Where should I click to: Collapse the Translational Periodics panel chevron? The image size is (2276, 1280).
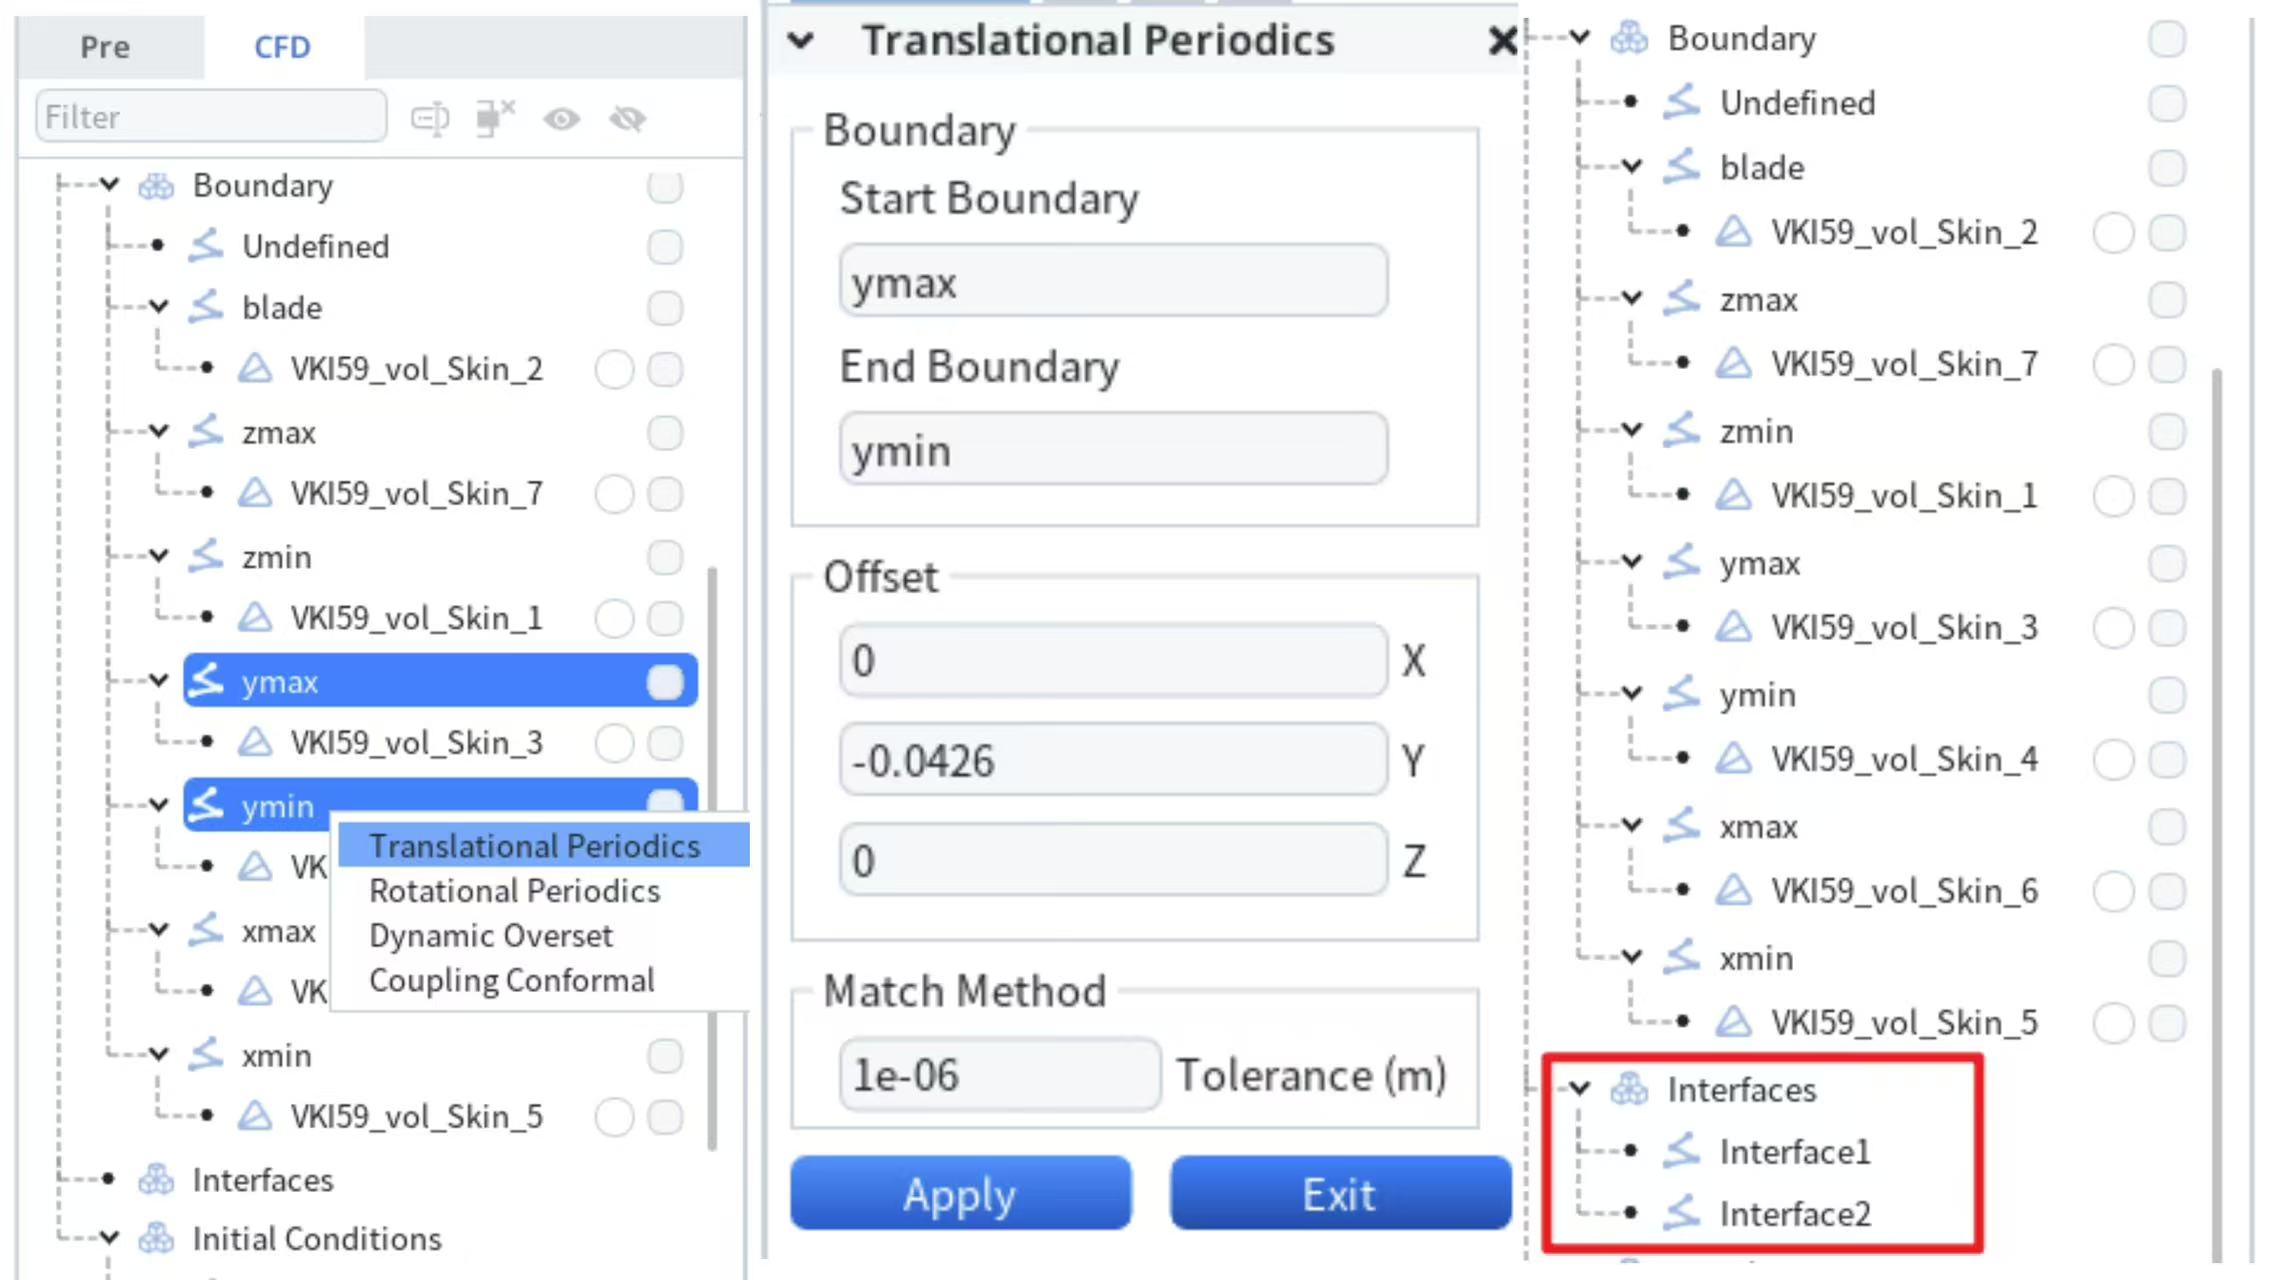(801, 41)
